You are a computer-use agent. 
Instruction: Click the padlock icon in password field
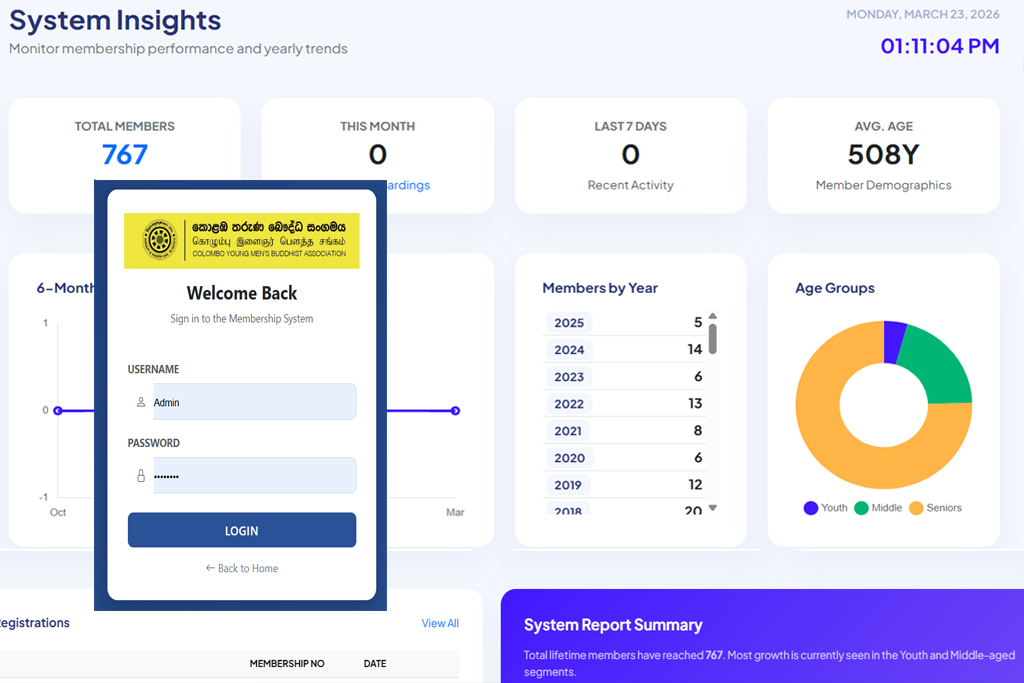point(140,476)
